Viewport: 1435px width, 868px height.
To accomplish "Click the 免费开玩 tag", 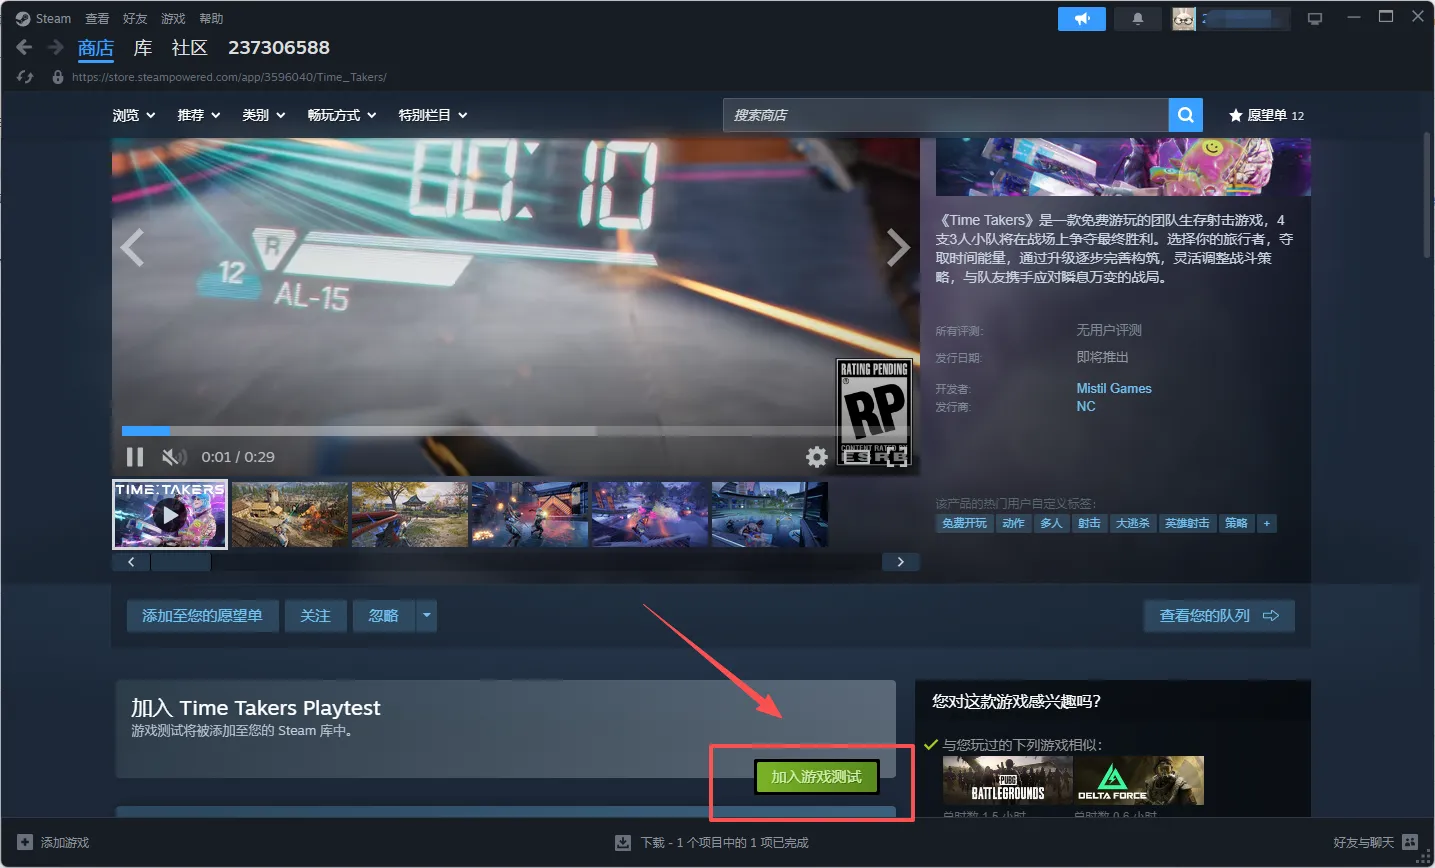I will coord(965,523).
